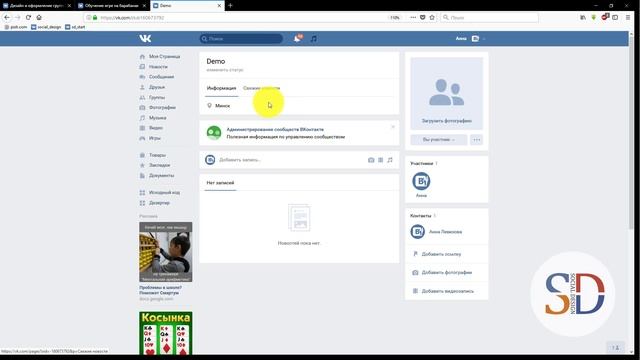Open the school problems ad image
This screenshot has width=640, height=360.
click(166, 252)
